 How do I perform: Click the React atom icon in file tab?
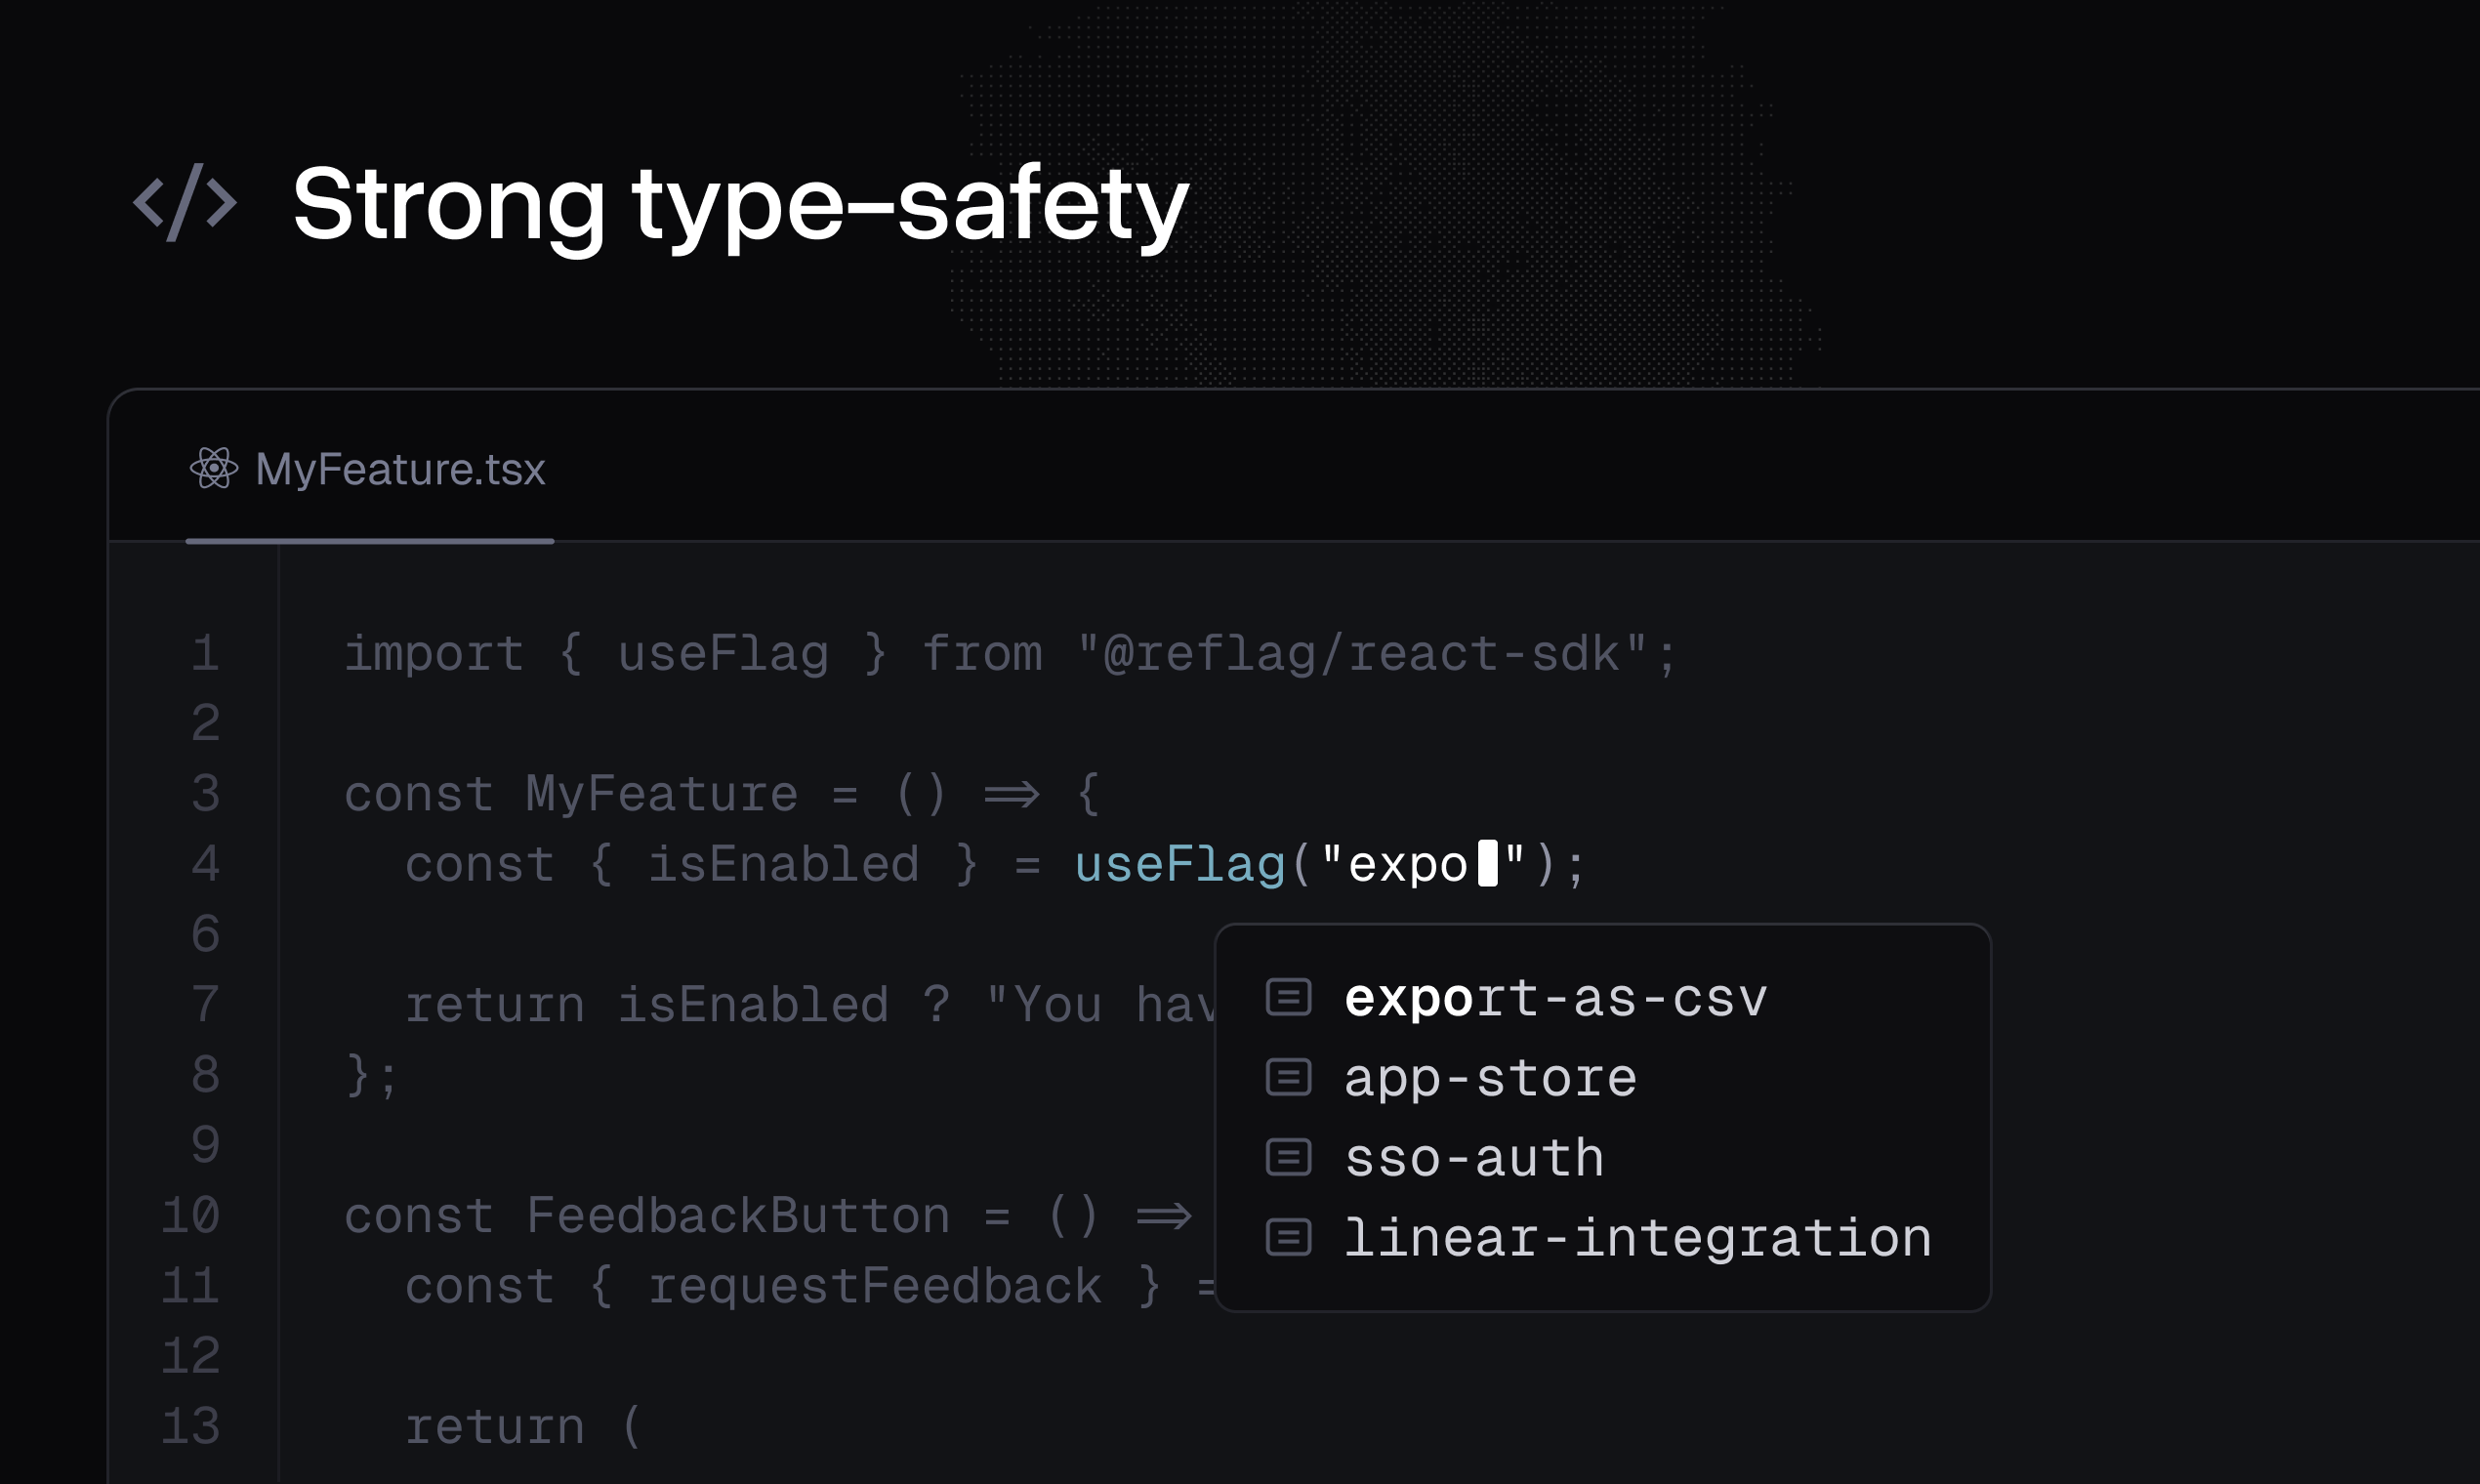click(213, 468)
